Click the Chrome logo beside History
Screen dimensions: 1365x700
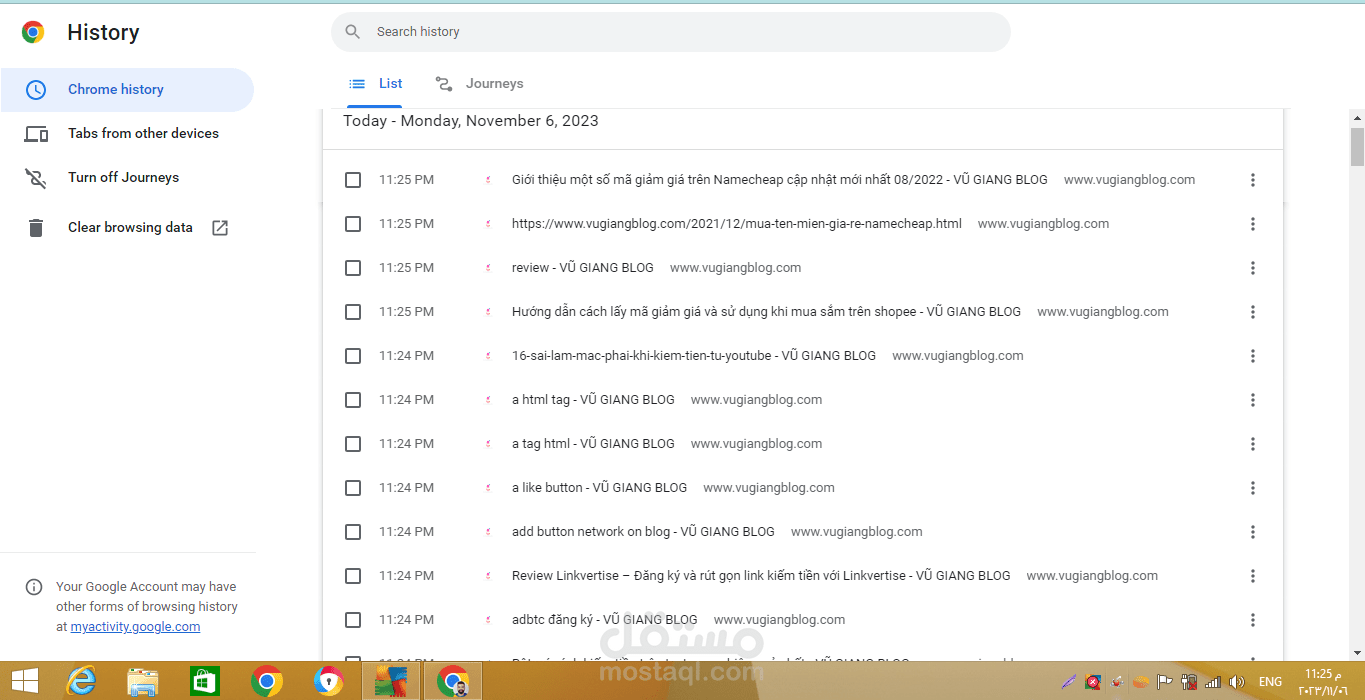point(33,32)
